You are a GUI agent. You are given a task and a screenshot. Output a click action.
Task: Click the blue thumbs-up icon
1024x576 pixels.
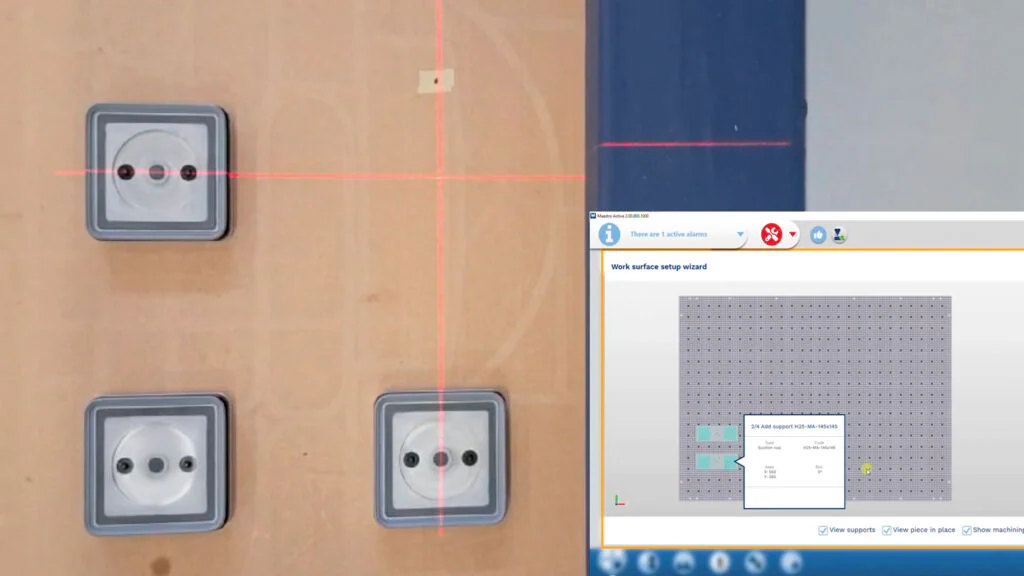tap(818, 235)
